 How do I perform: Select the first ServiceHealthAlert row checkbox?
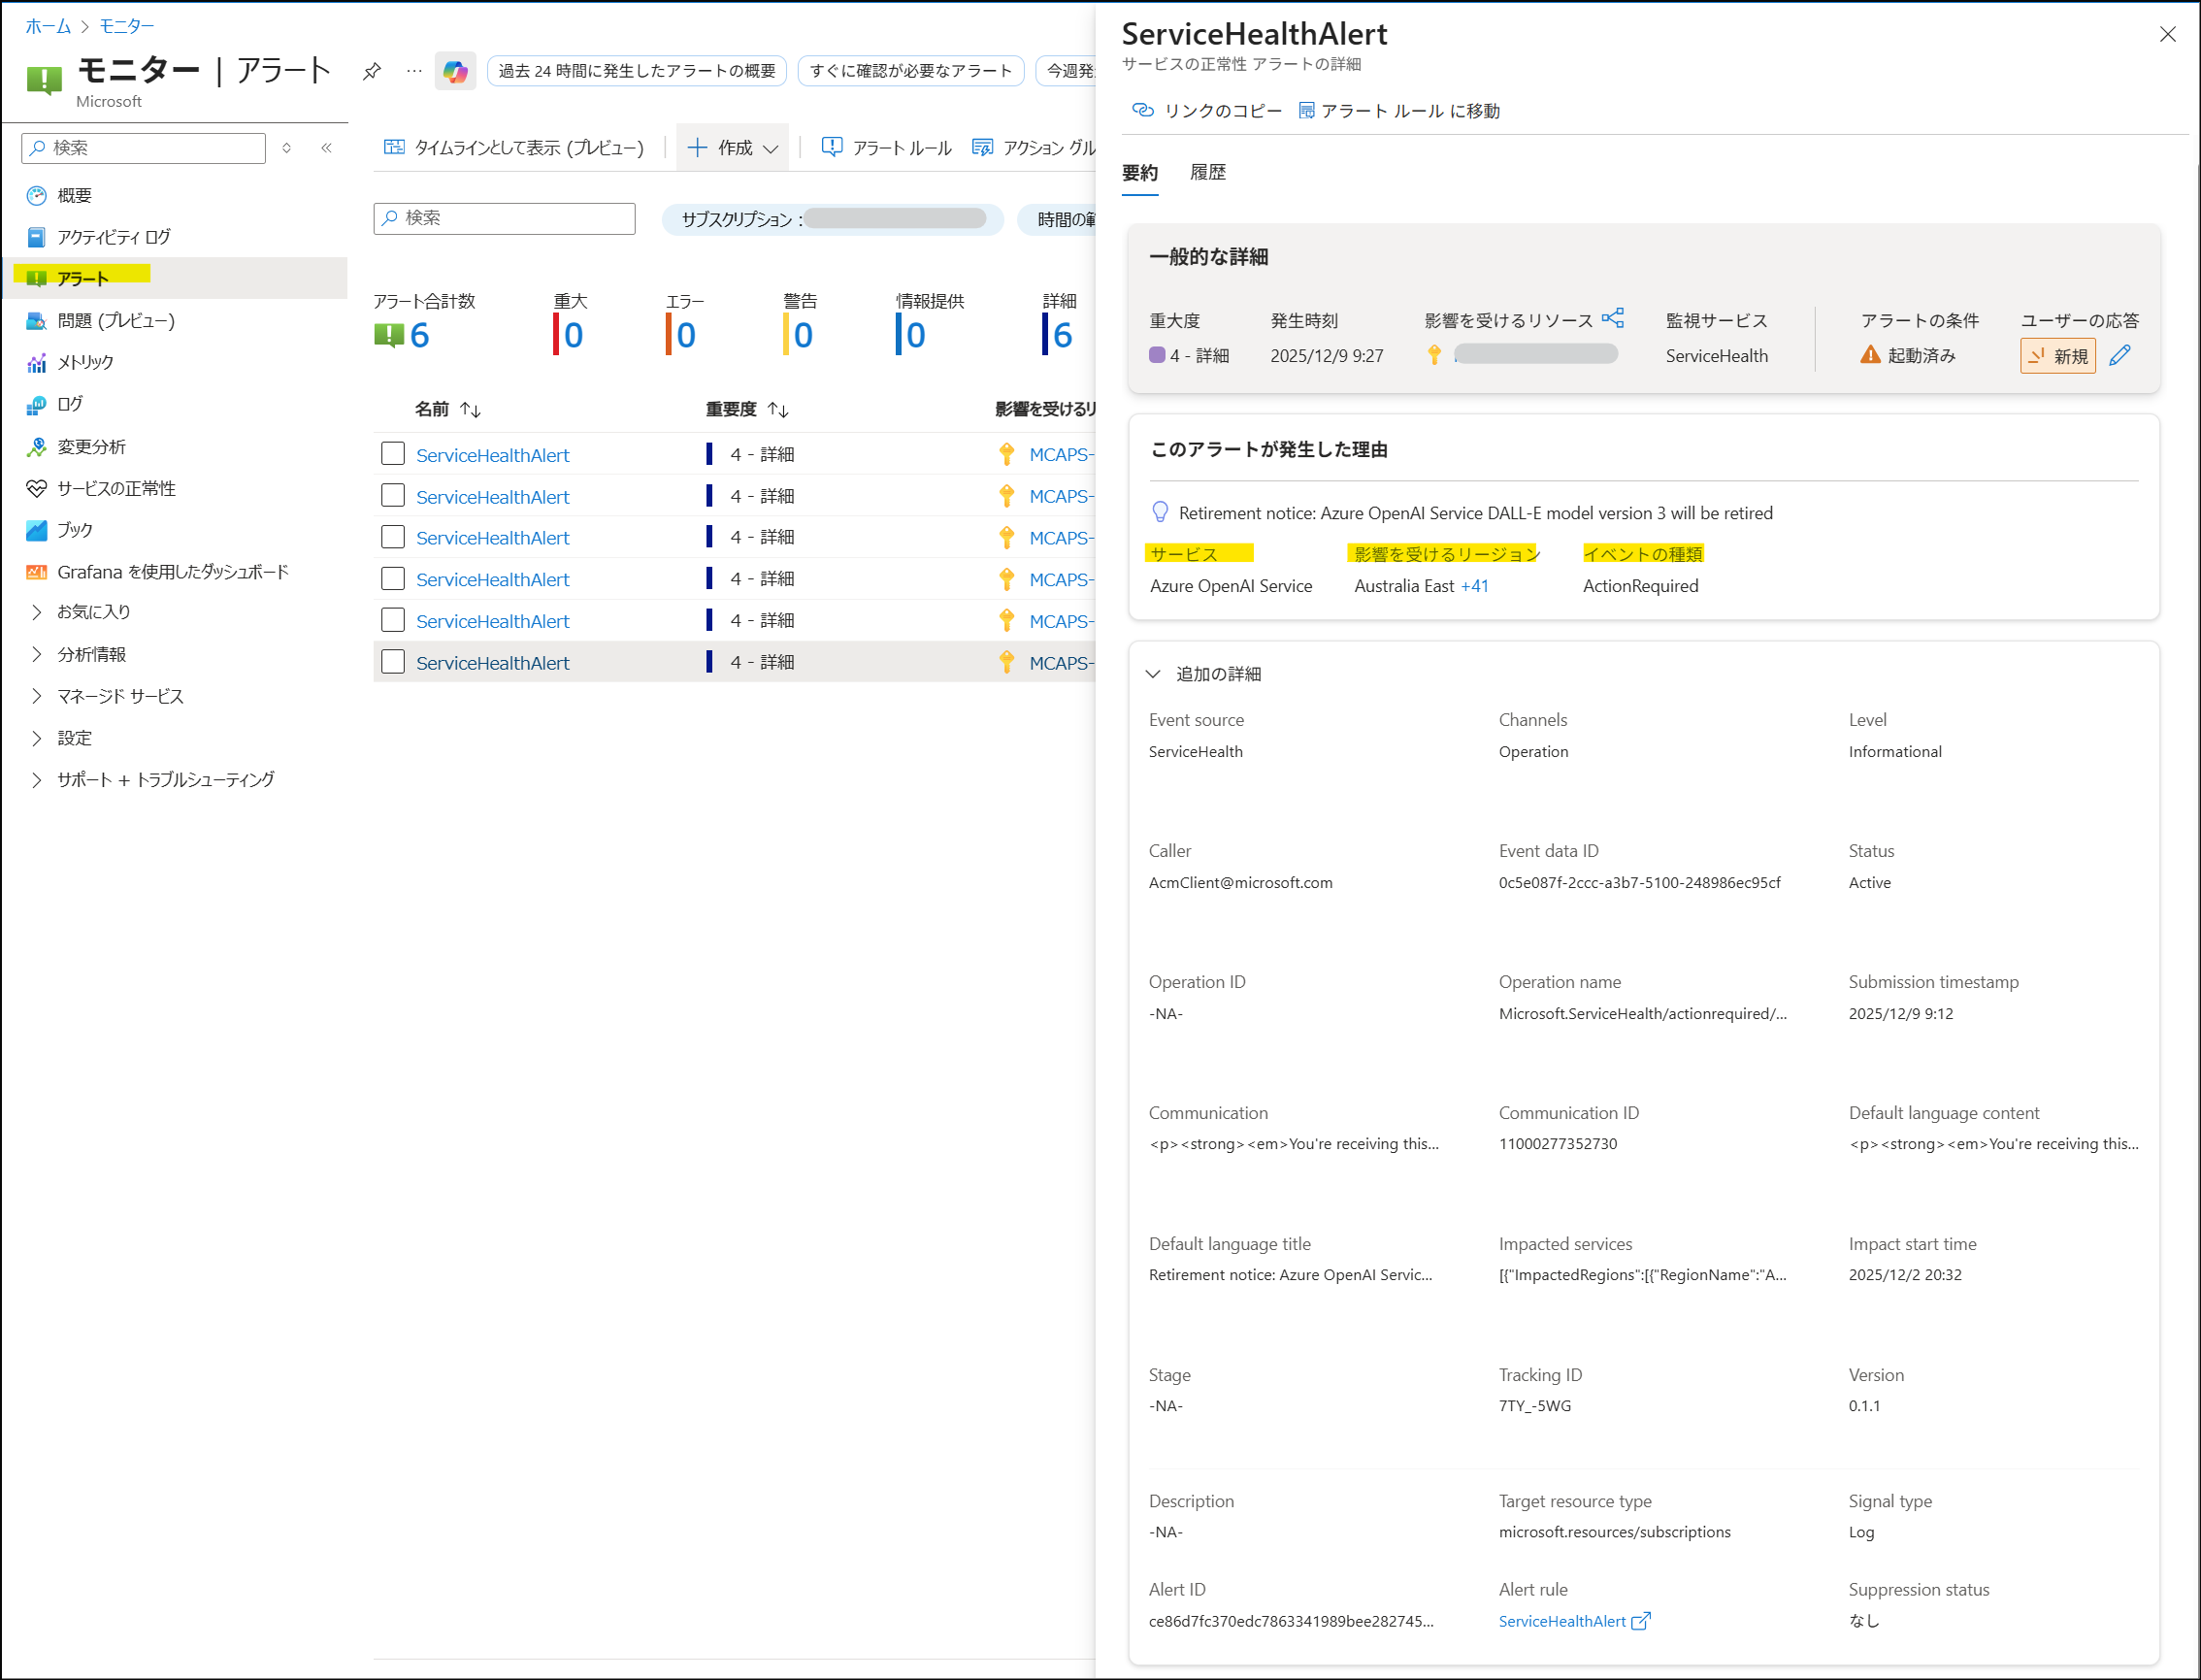point(393,454)
